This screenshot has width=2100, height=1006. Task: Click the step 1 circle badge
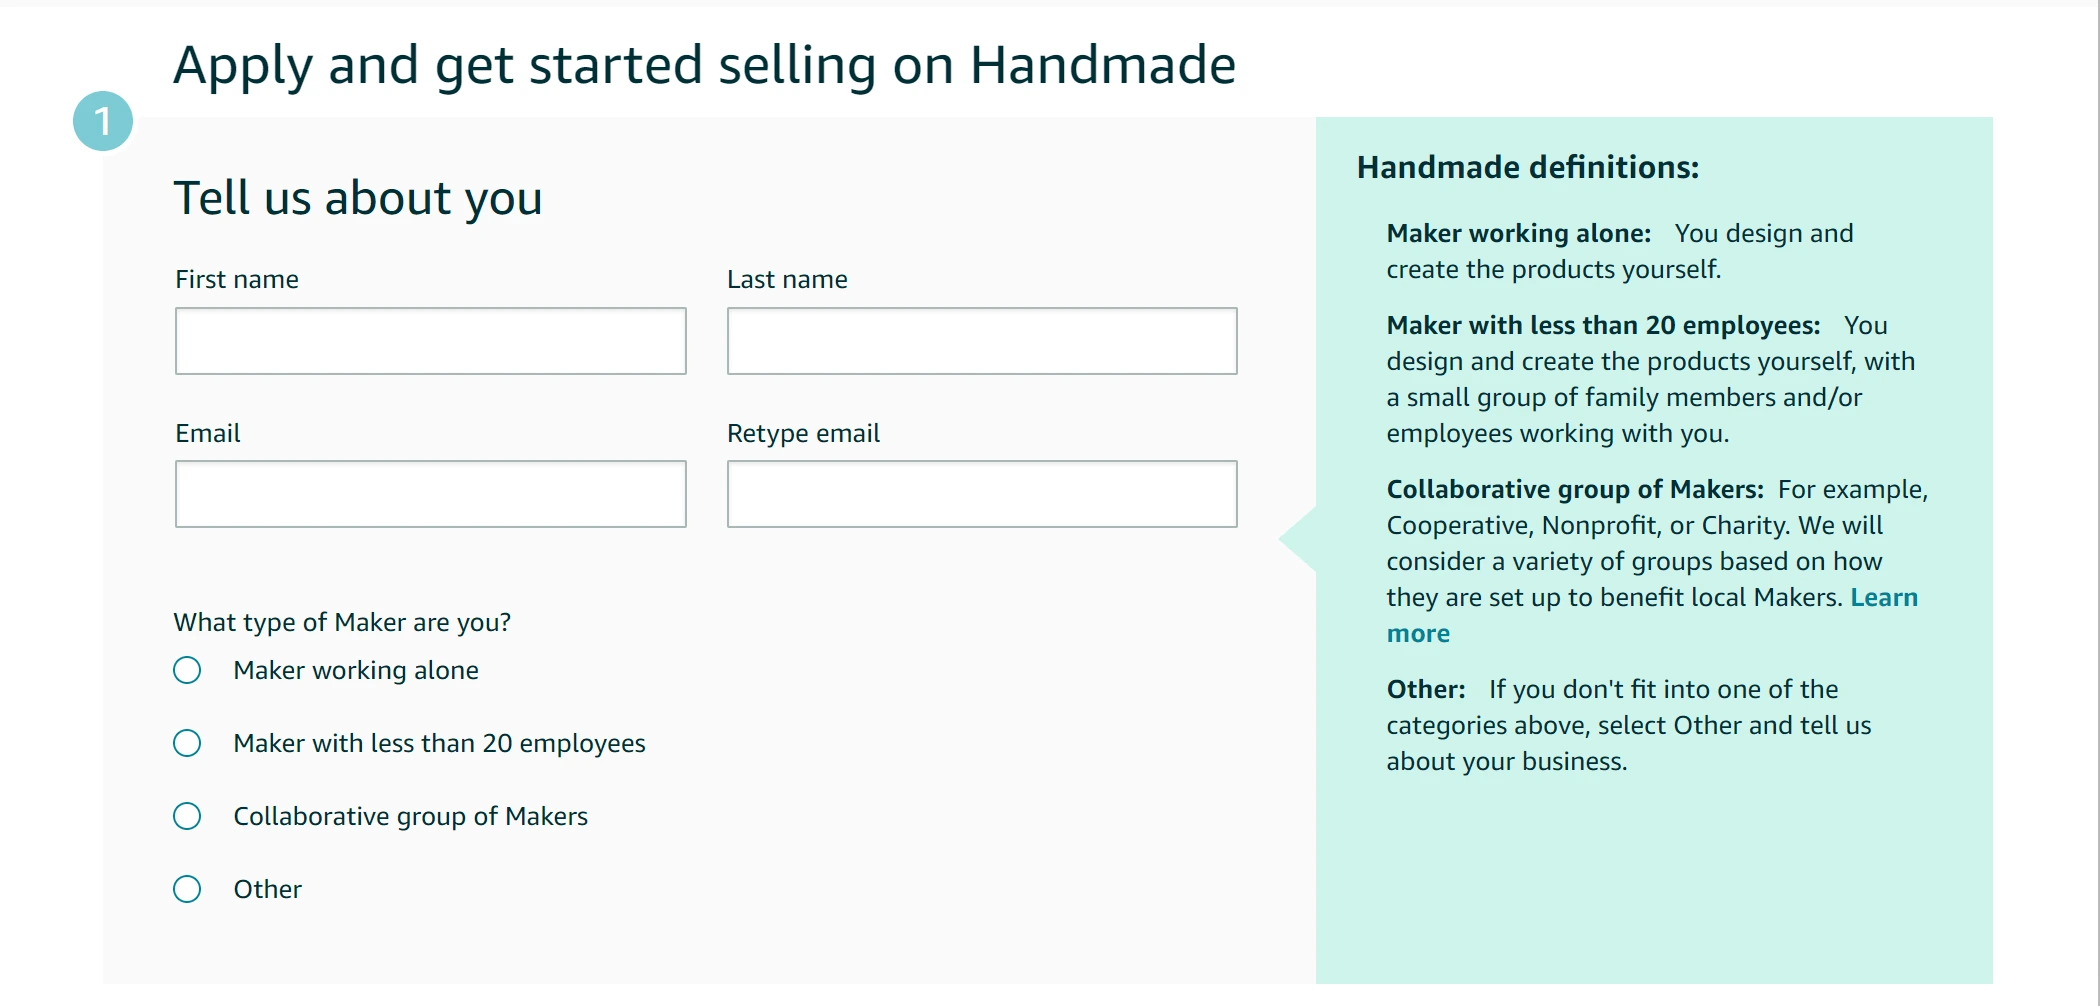click(103, 121)
